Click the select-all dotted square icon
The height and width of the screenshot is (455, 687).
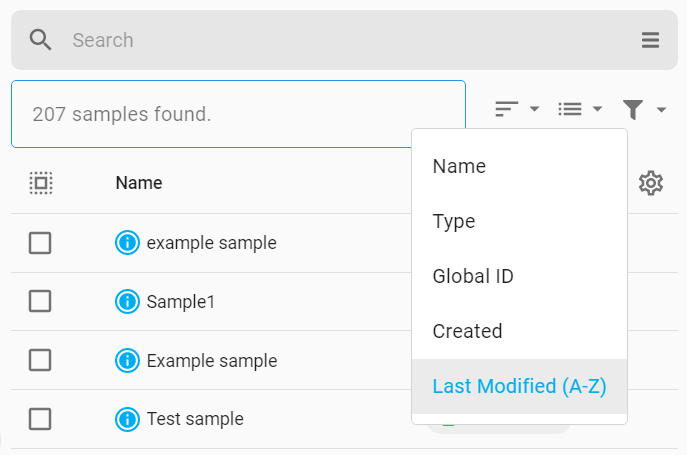(x=41, y=183)
